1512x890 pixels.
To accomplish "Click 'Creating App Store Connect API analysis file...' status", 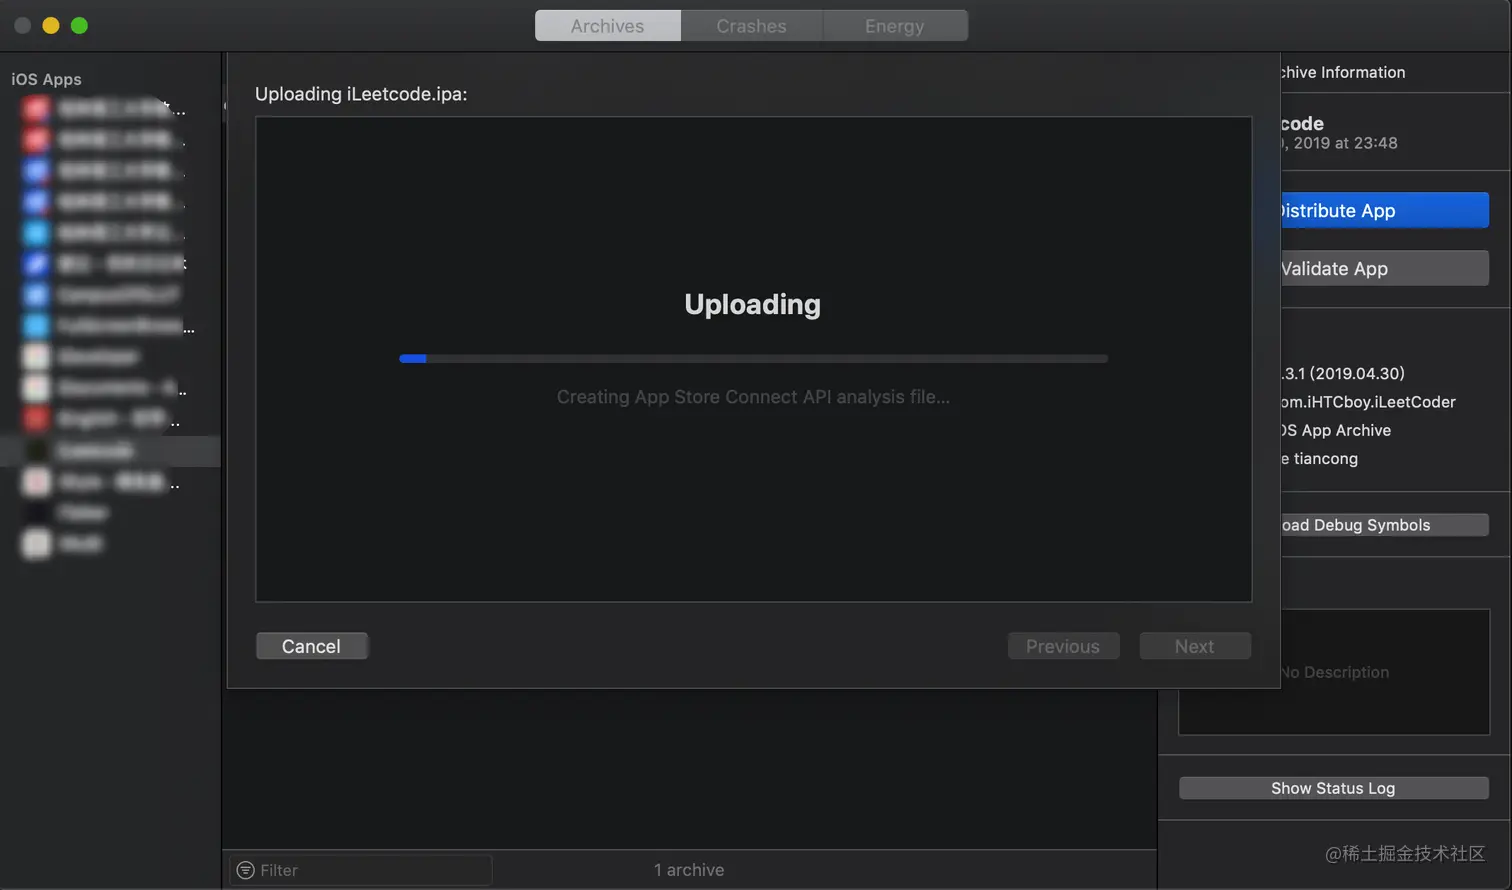I will (753, 397).
